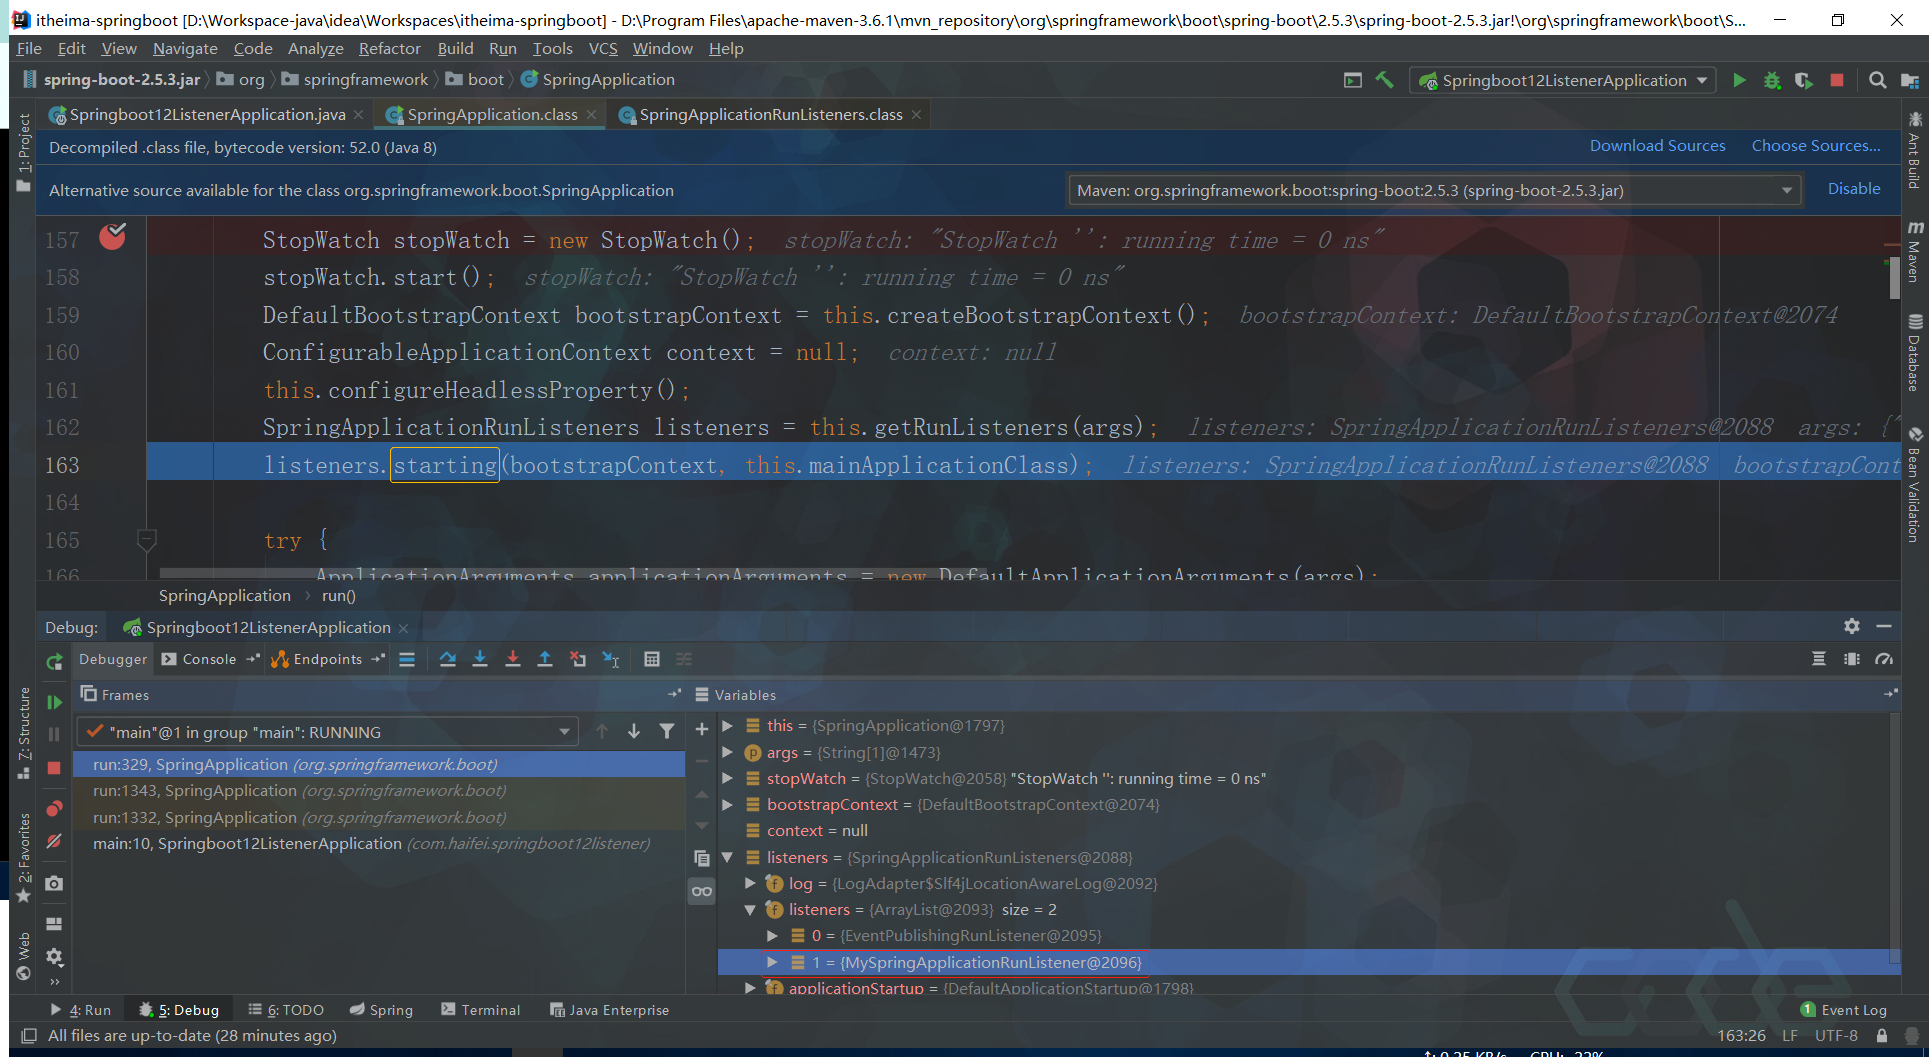Image resolution: width=1929 pixels, height=1057 pixels.
Task: Switch to the Console tab in the Debug panel
Action: tap(210, 659)
